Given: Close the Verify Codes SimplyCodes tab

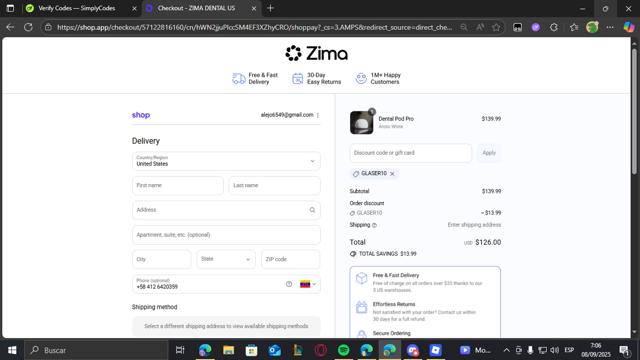Looking at the screenshot, I should [134, 8].
